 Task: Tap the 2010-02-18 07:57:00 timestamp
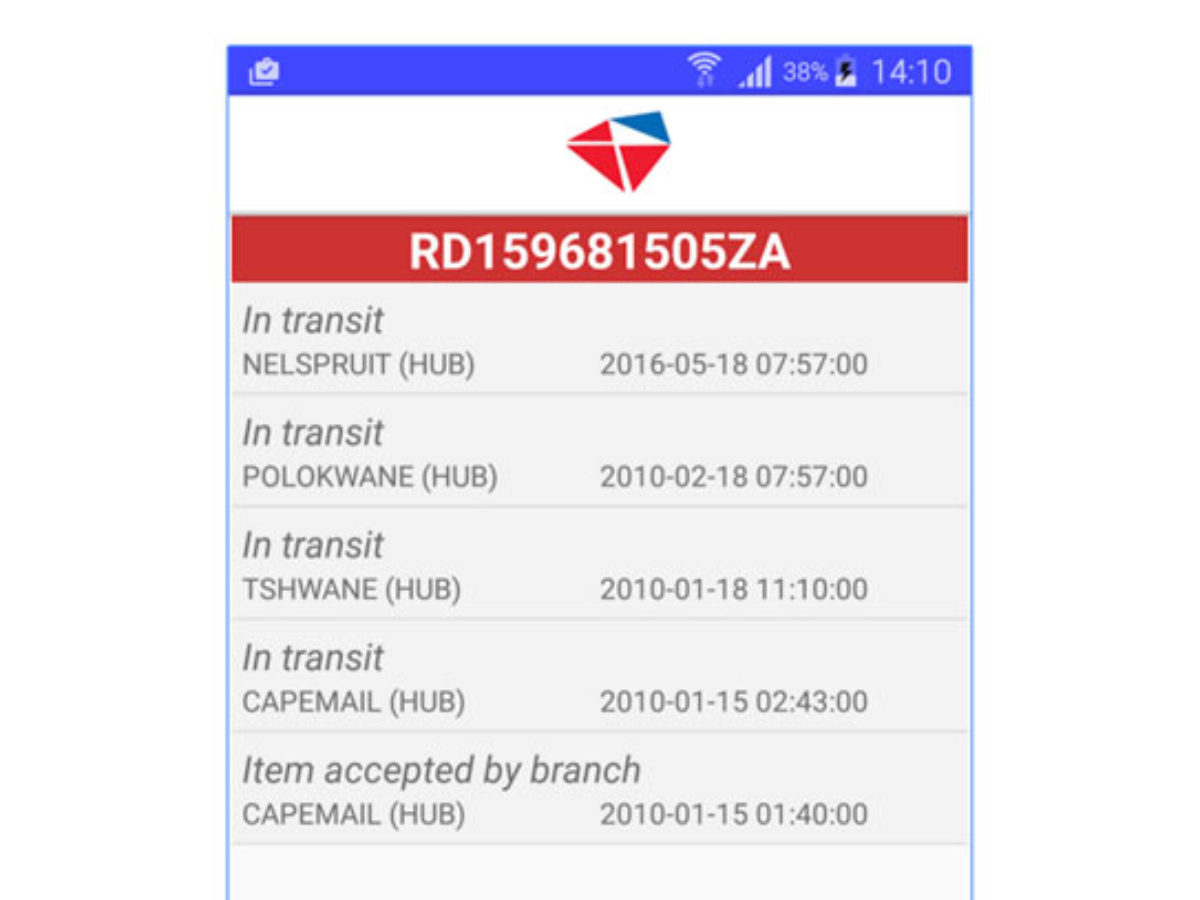(733, 477)
